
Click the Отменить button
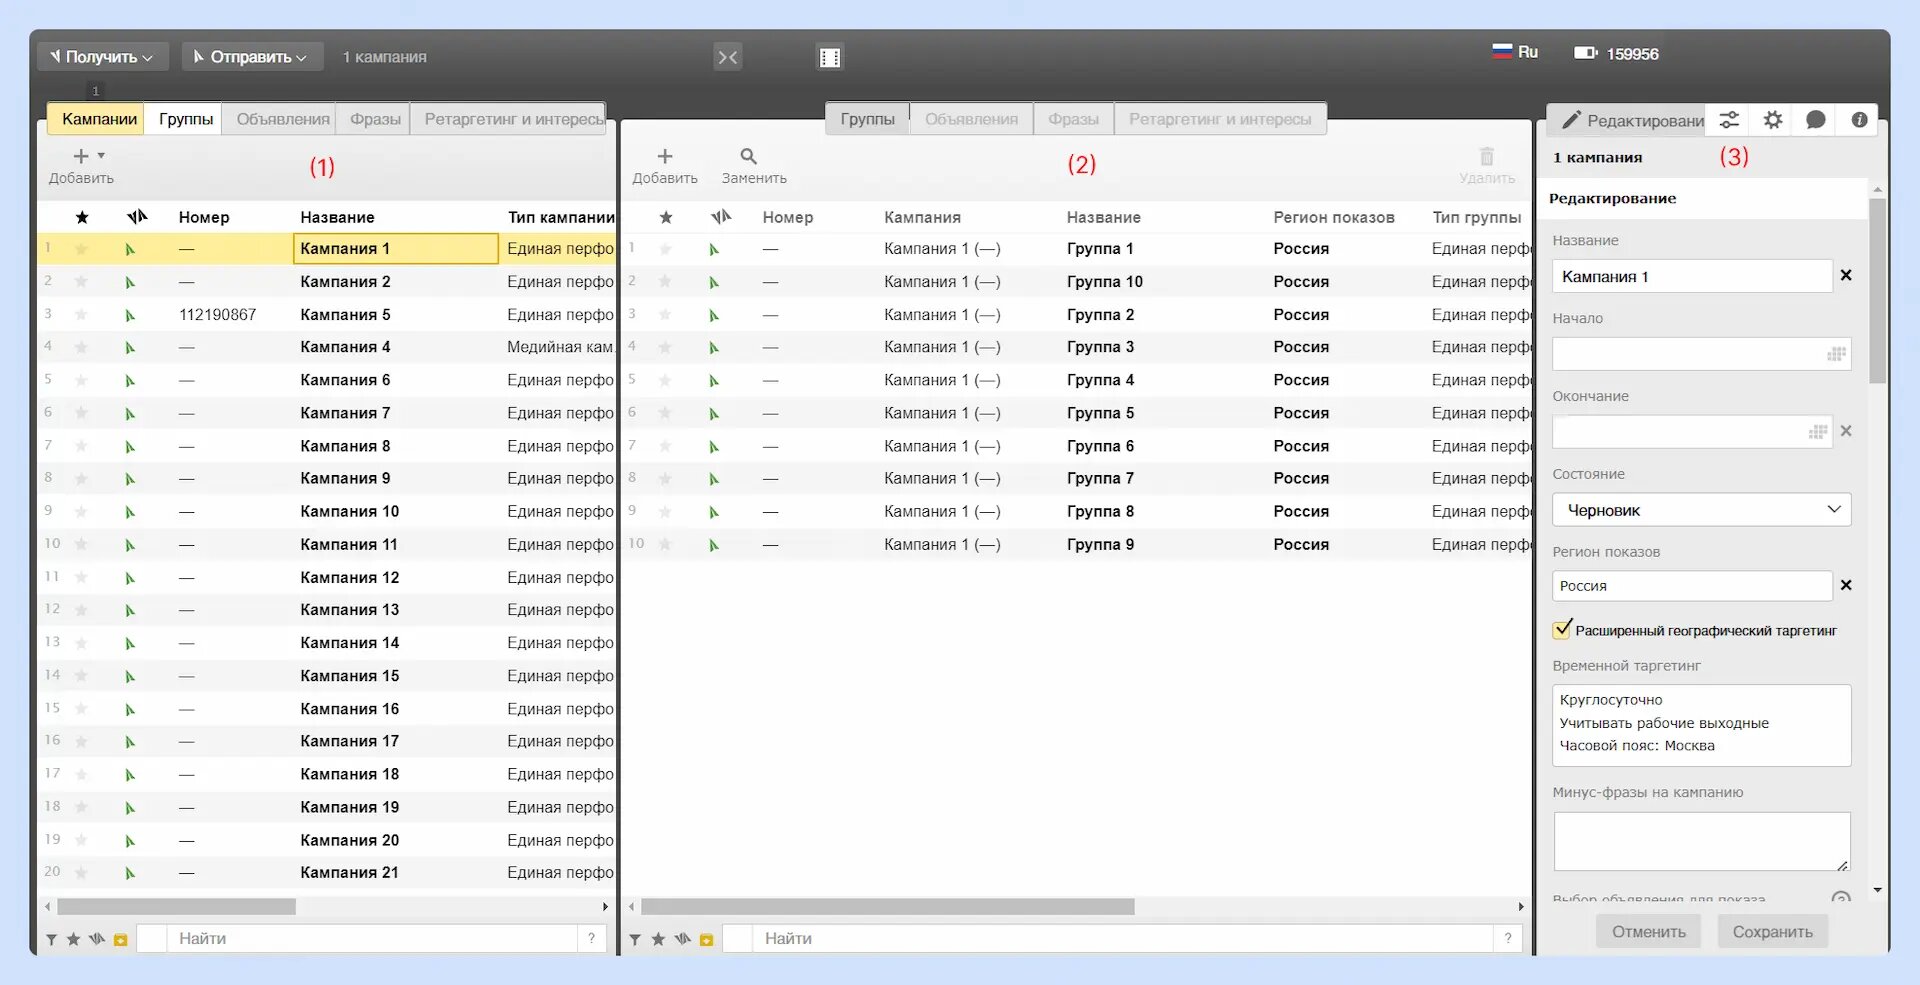pyautogui.click(x=1648, y=931)
